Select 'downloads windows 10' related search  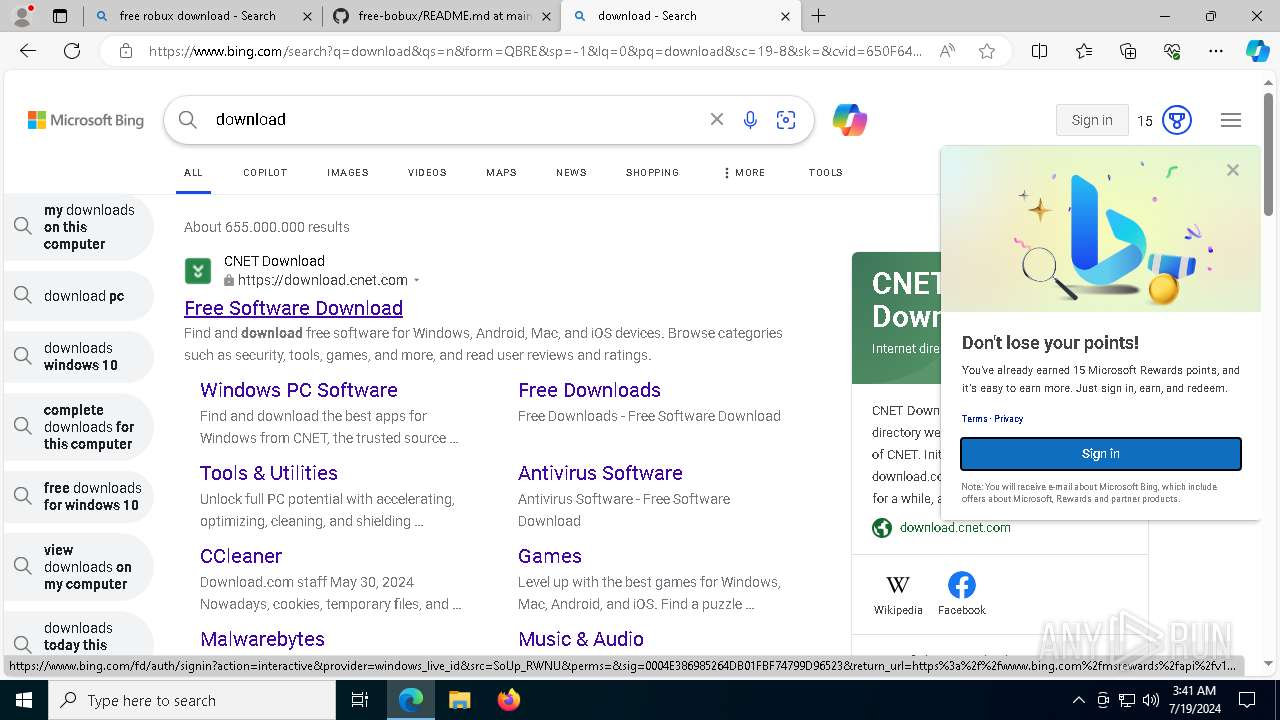pyautogui.click(x=79, y=356)
